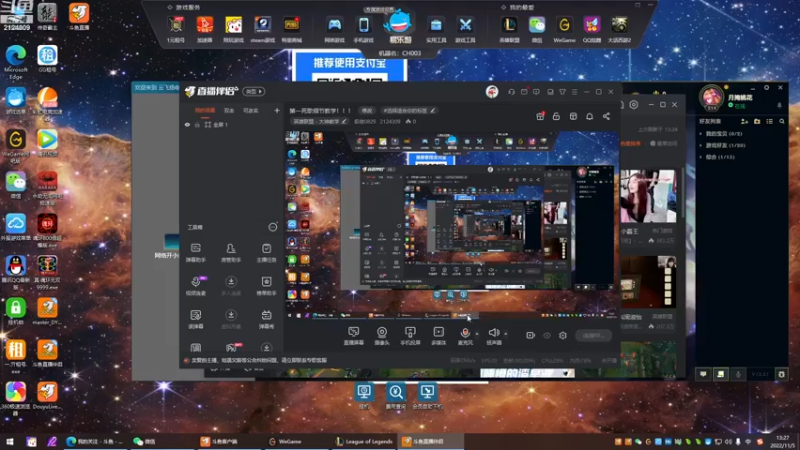Viewport: 800px width, 450px height.
Task: Click the 修改 title button
Action: [x=367, y=110]
